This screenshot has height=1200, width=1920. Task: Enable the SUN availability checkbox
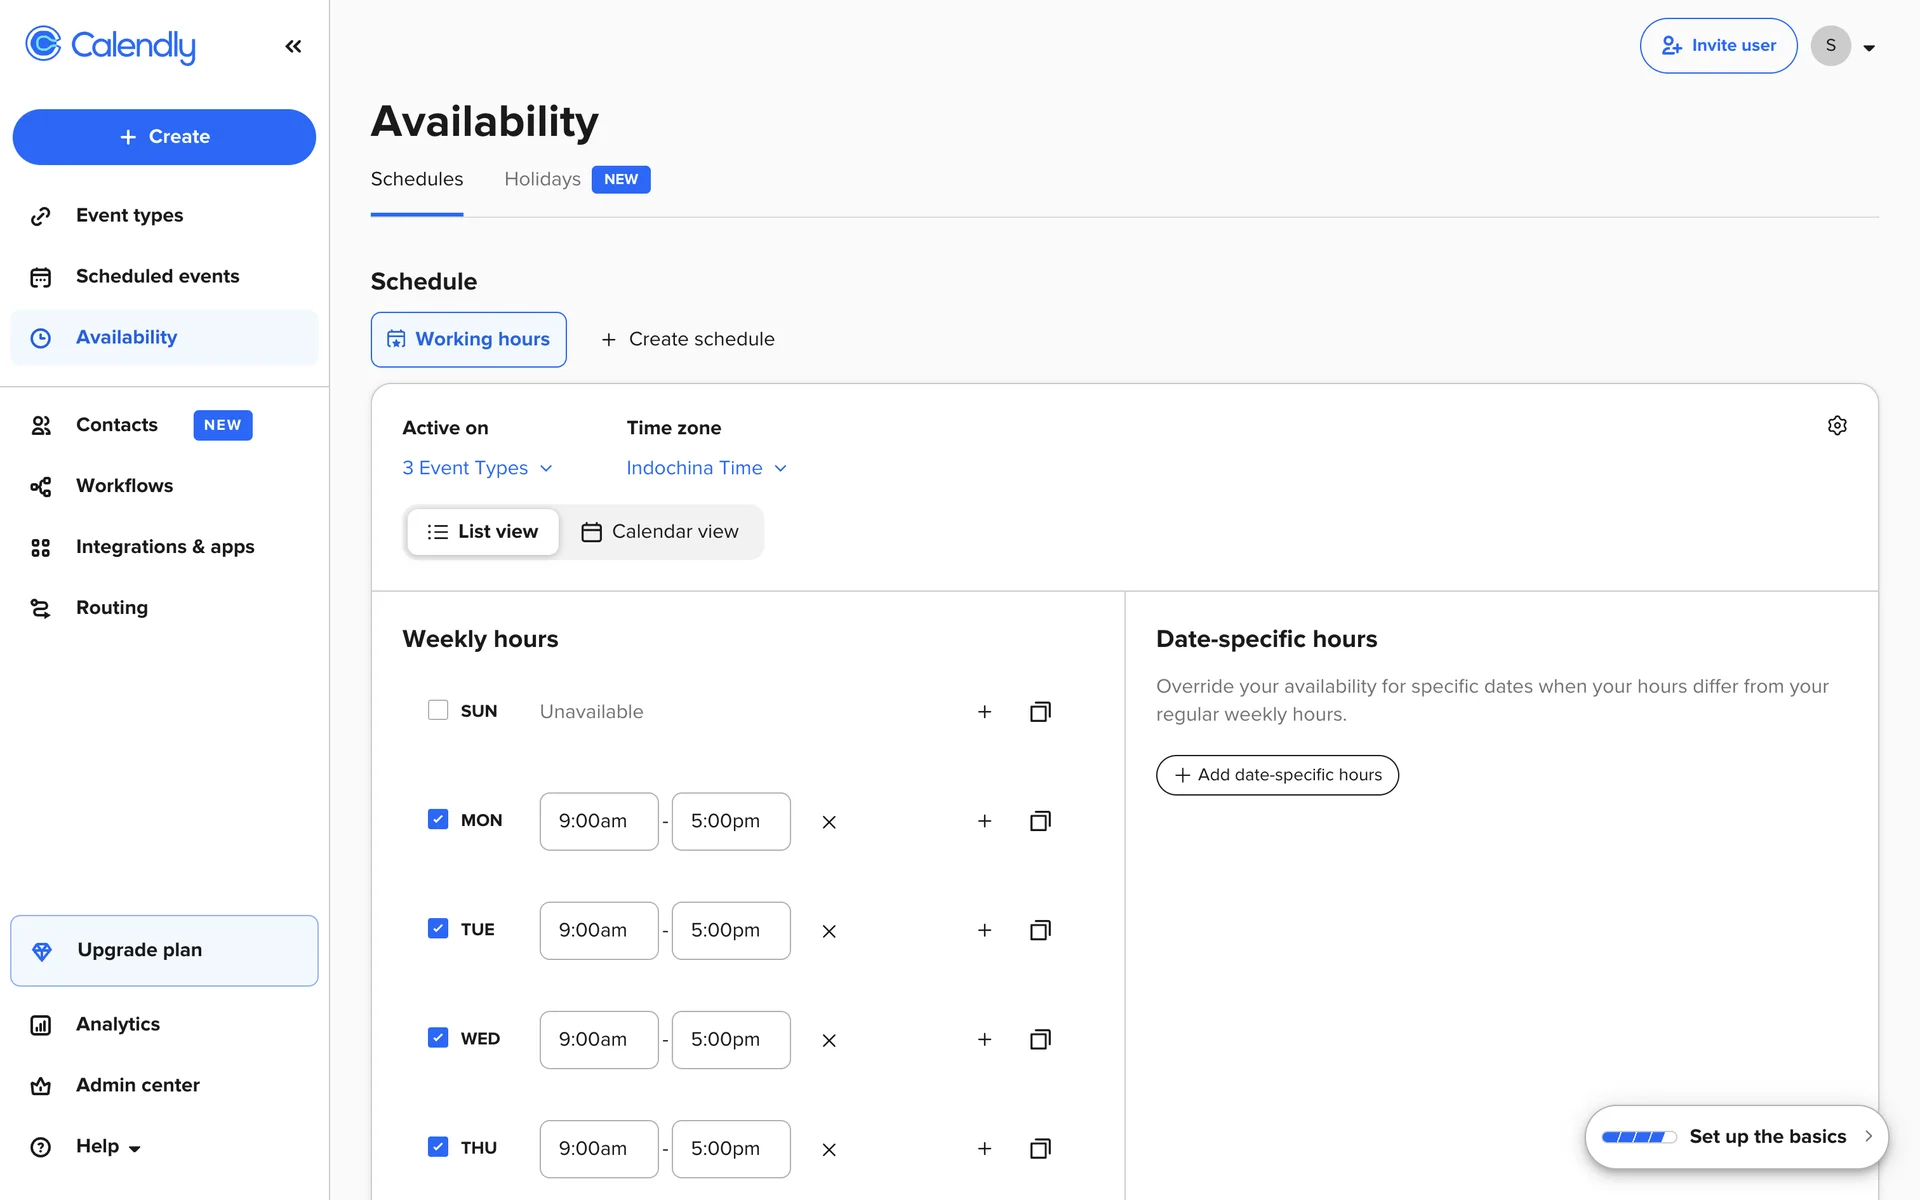[x=438, y=710]
